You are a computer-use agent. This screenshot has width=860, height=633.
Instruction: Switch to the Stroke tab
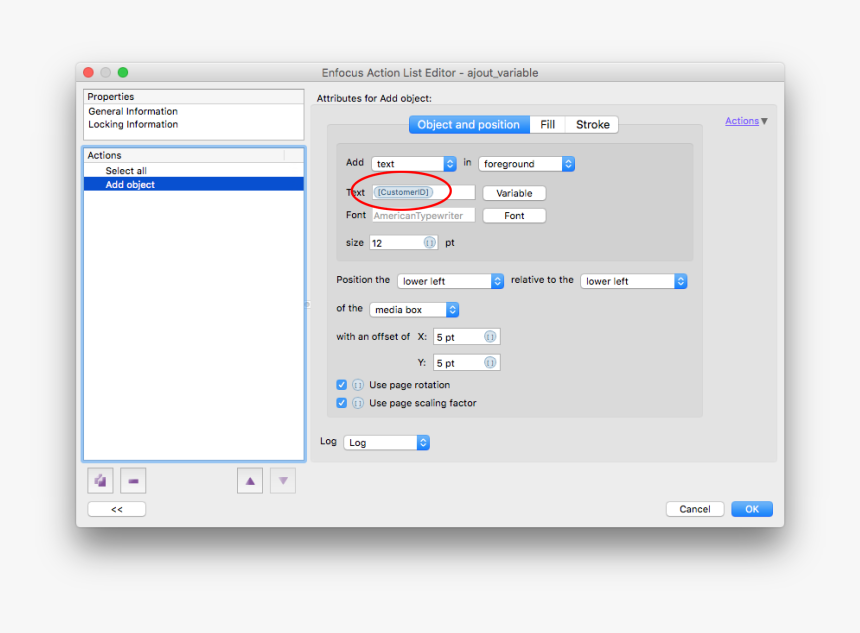pos(592,125)
